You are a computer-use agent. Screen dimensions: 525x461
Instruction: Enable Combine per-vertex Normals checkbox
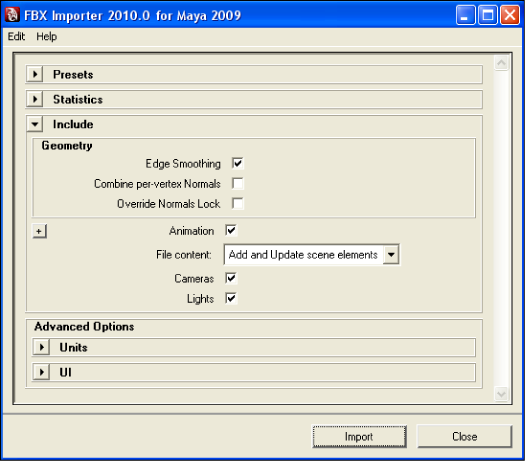(x=238, y=183)
